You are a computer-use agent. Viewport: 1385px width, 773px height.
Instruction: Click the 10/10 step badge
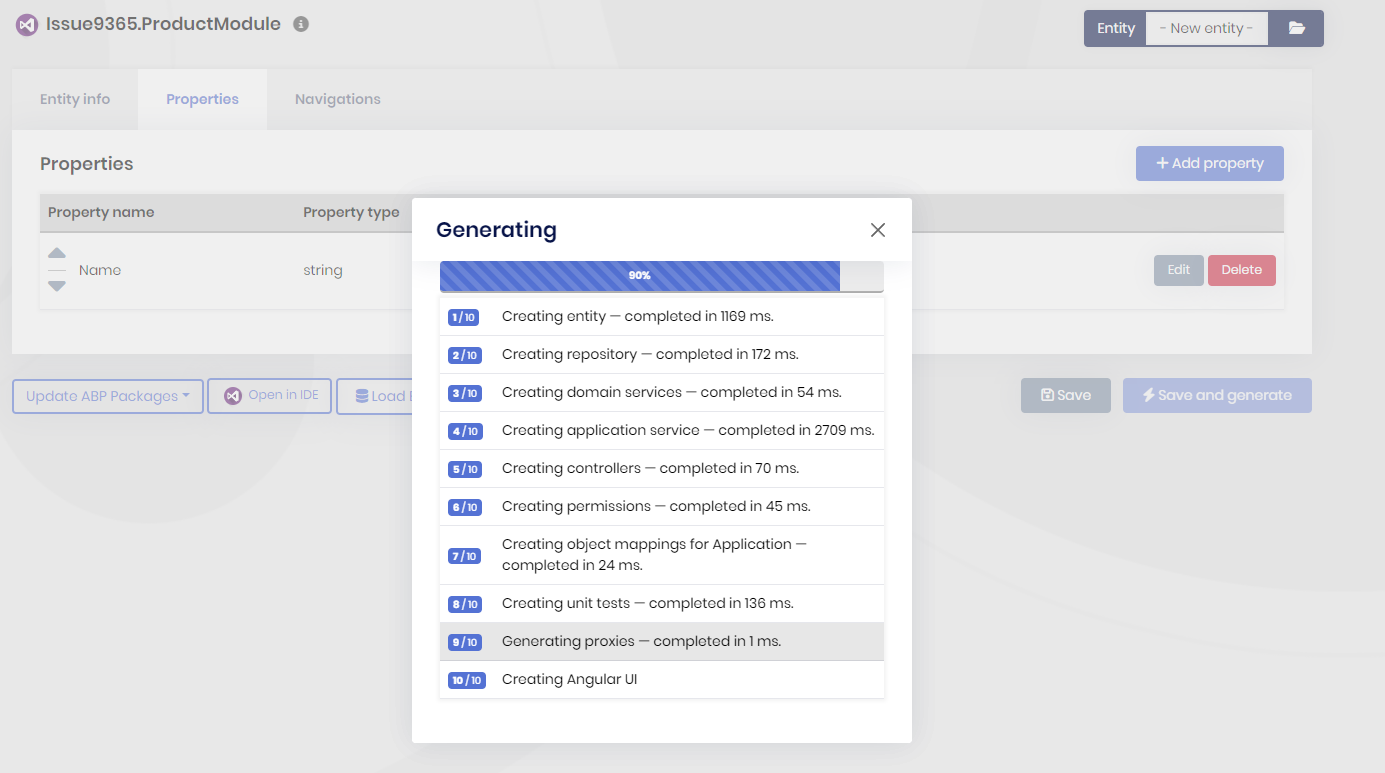466,680
